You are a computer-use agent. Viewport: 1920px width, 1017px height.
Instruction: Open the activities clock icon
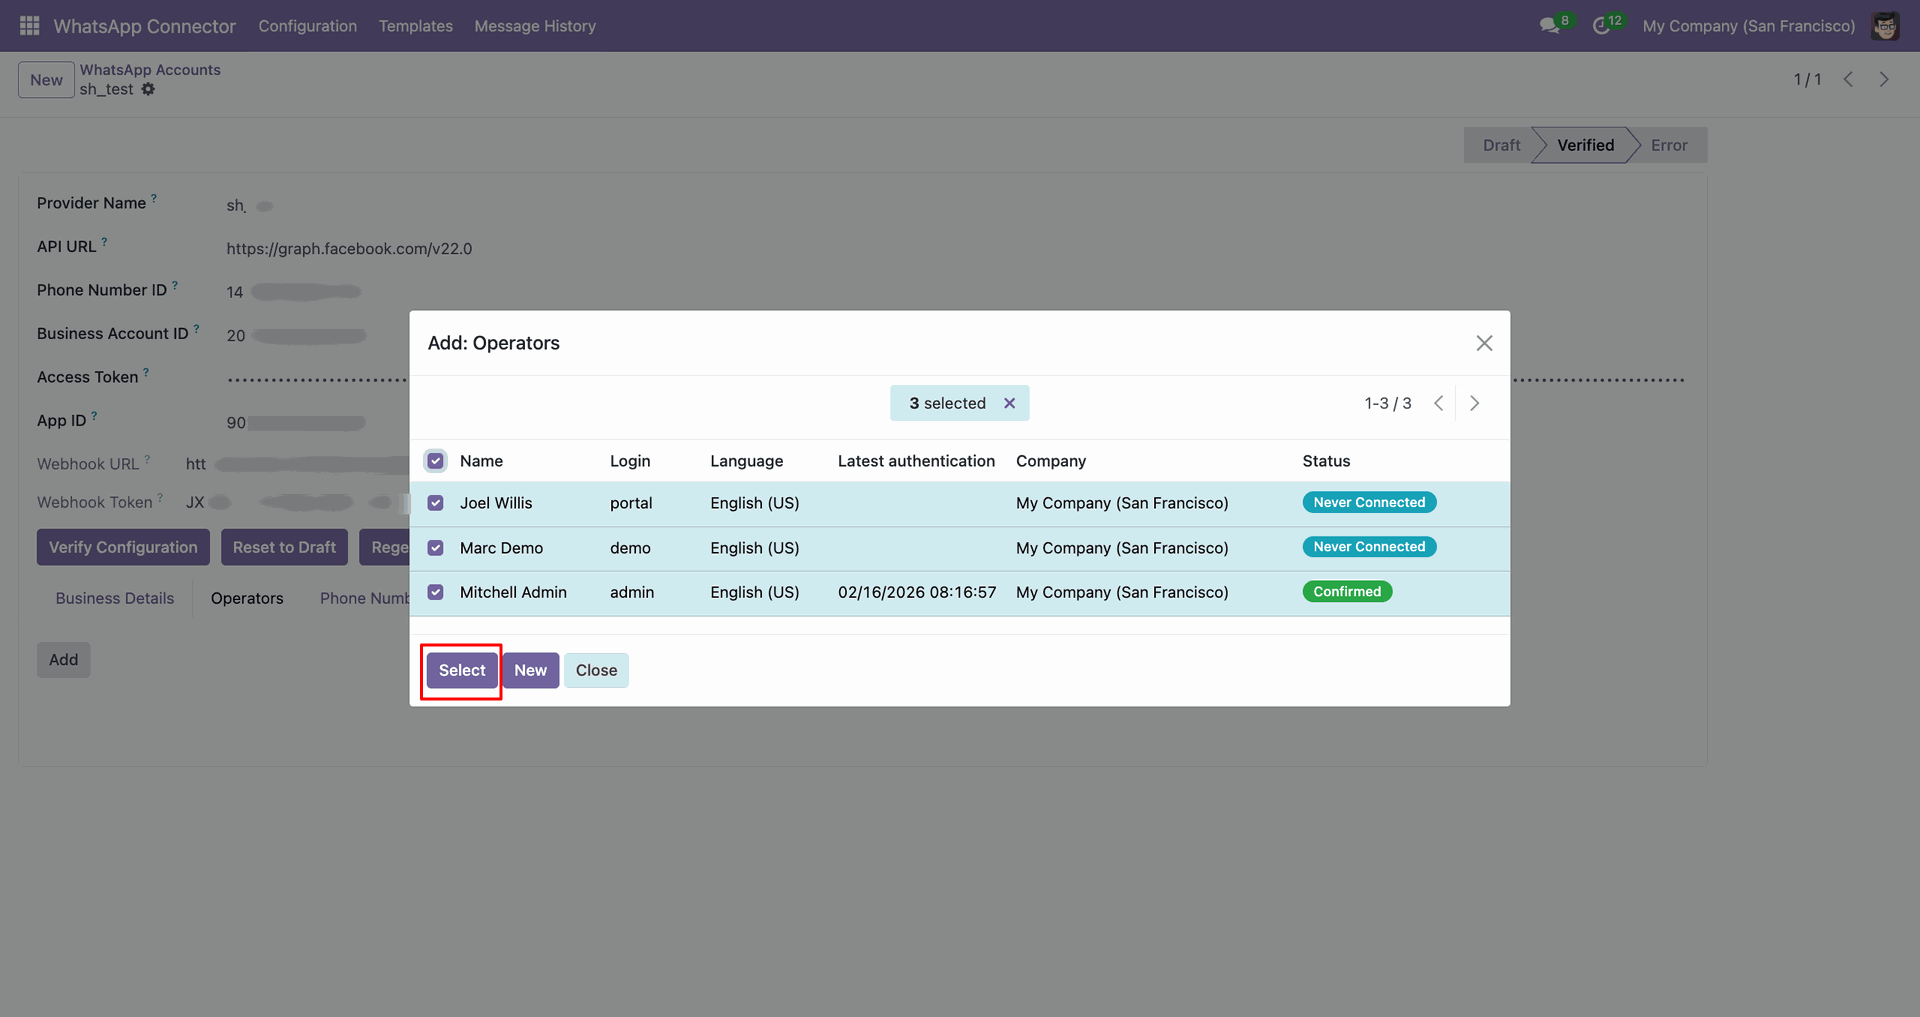coord(1602,26)
